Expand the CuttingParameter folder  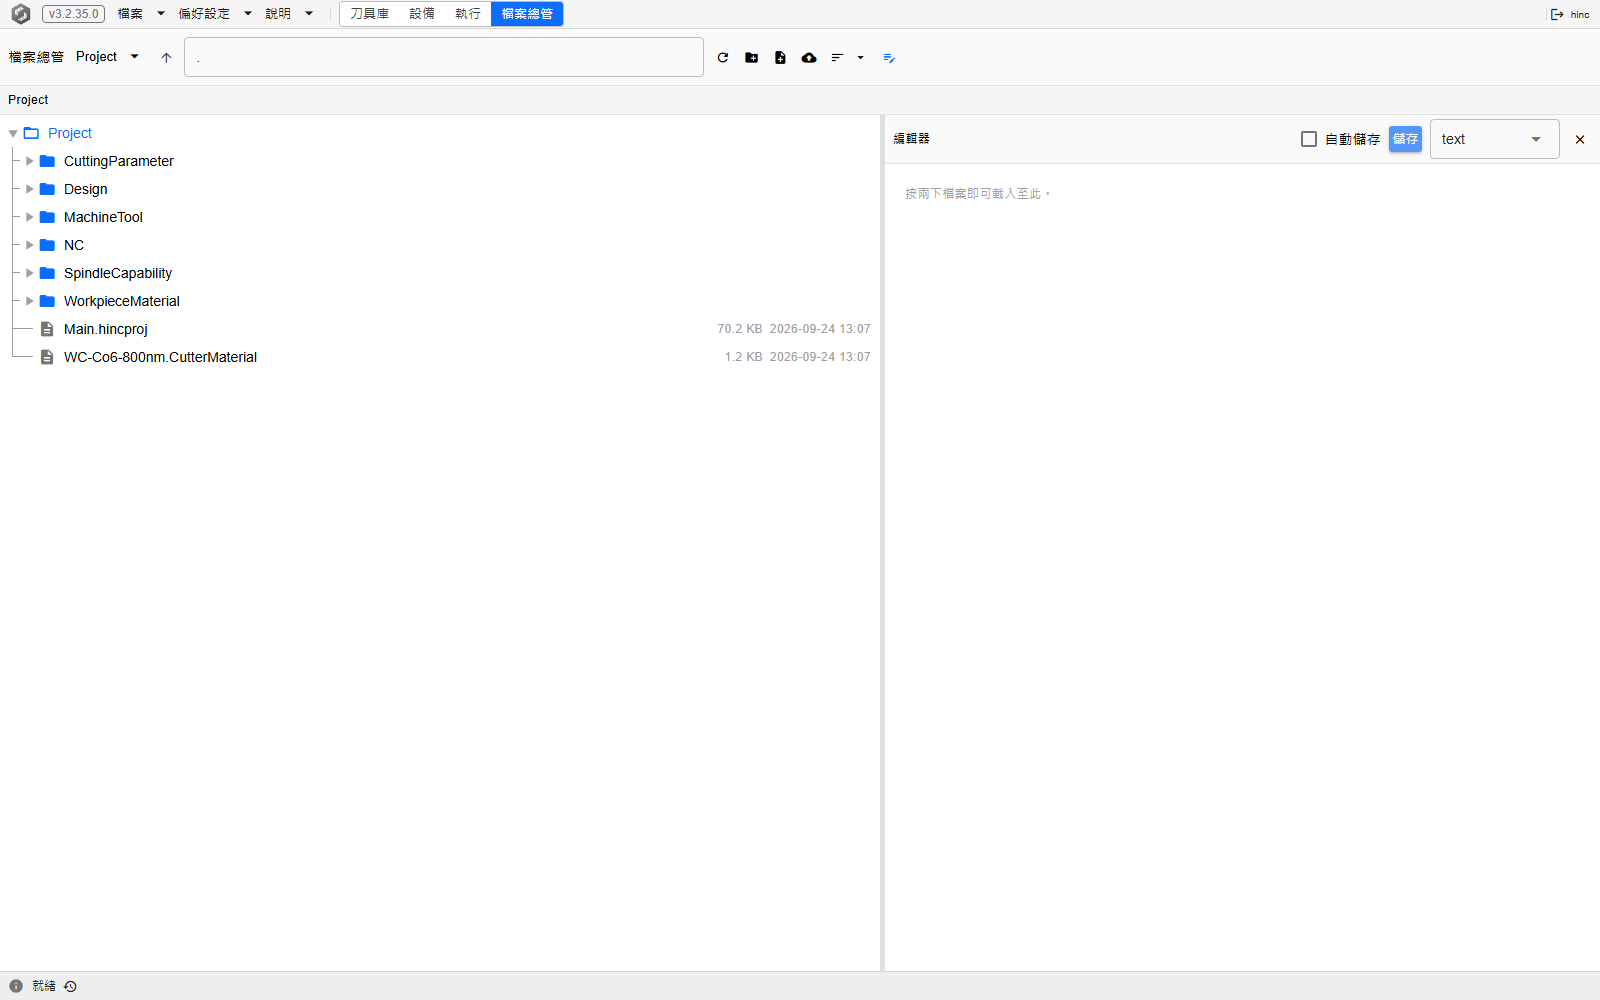[x=30, y=161]
